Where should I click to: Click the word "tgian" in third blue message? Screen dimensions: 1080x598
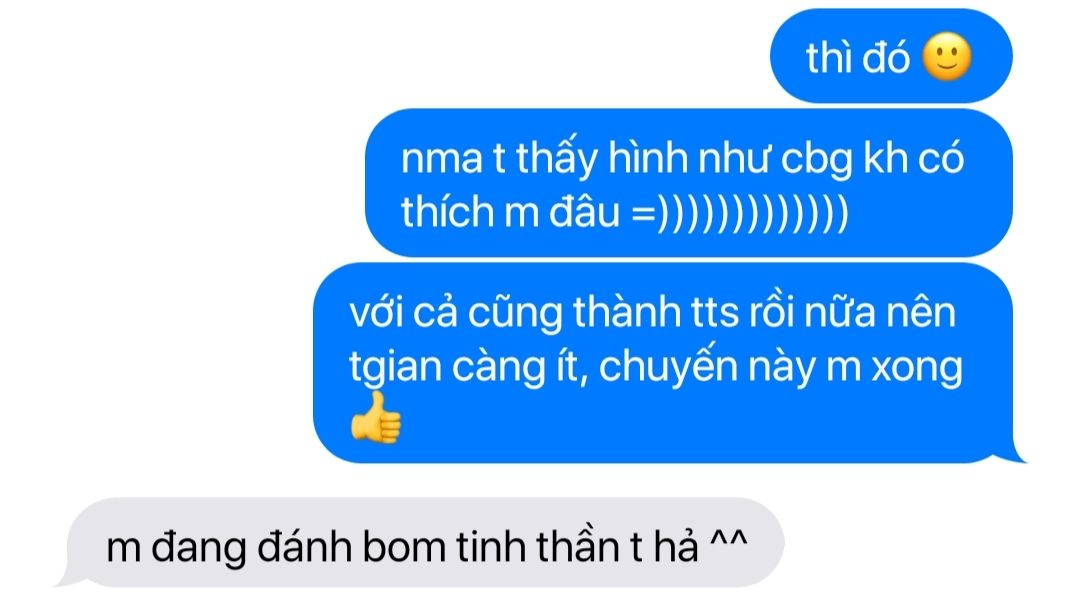click(395, 367)
